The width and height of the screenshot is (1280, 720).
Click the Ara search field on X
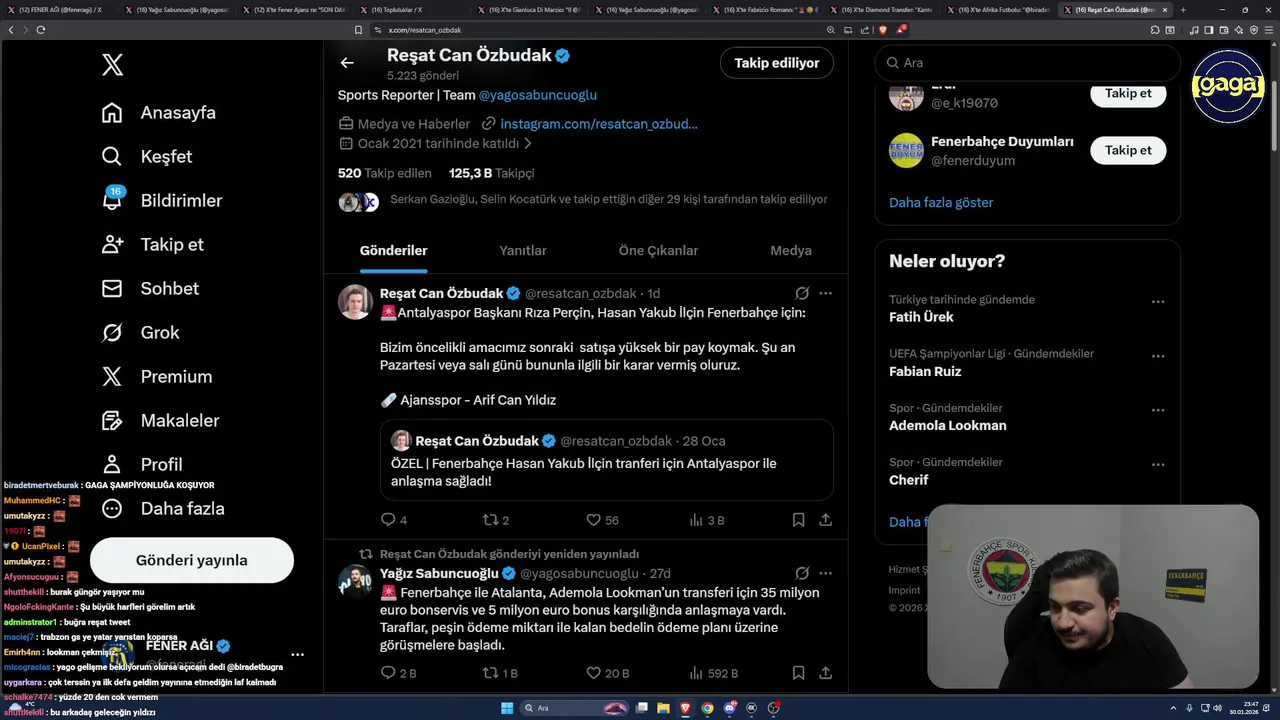(x=1027, y=62)
